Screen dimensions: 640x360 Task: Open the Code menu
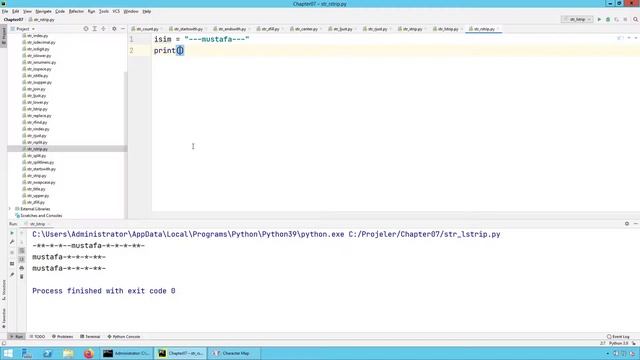(60, 11)
